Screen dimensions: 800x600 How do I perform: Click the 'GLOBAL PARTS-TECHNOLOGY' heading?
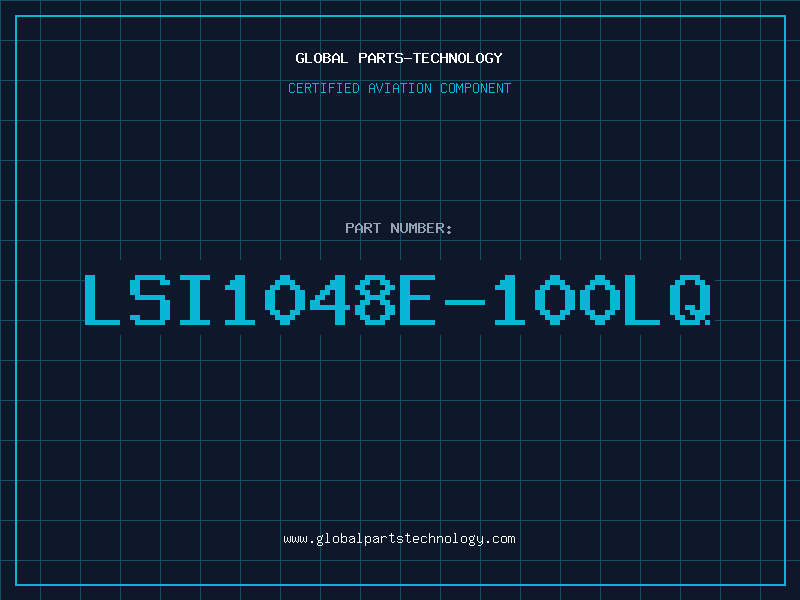coord(399,58)
